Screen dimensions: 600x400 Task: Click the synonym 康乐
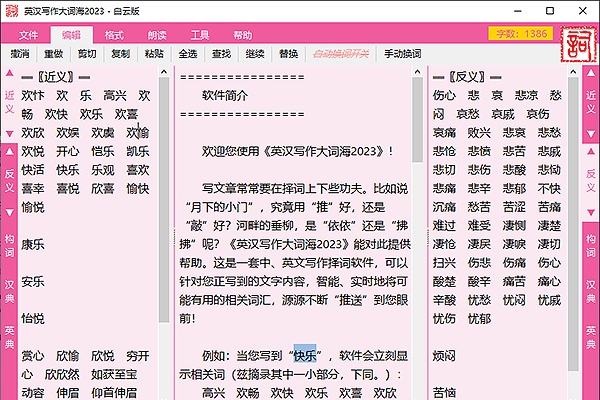pyautogui.click(x=33, y=245)
